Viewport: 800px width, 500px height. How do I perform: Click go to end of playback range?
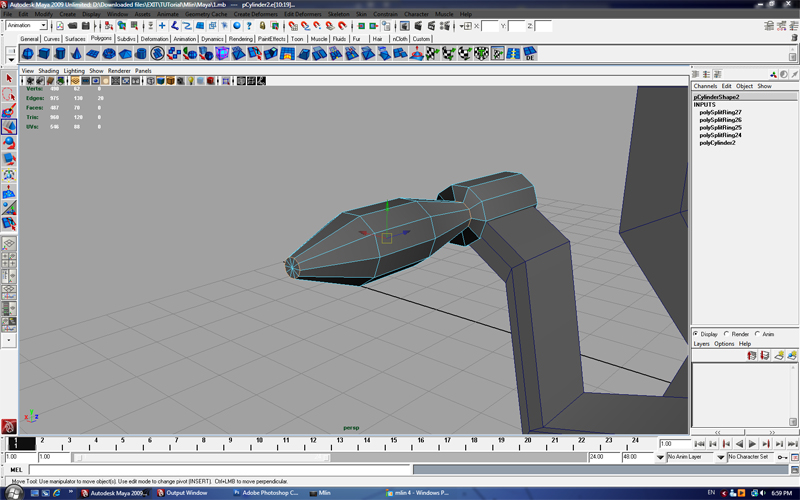pyautogui.click(x=791, y=444)
